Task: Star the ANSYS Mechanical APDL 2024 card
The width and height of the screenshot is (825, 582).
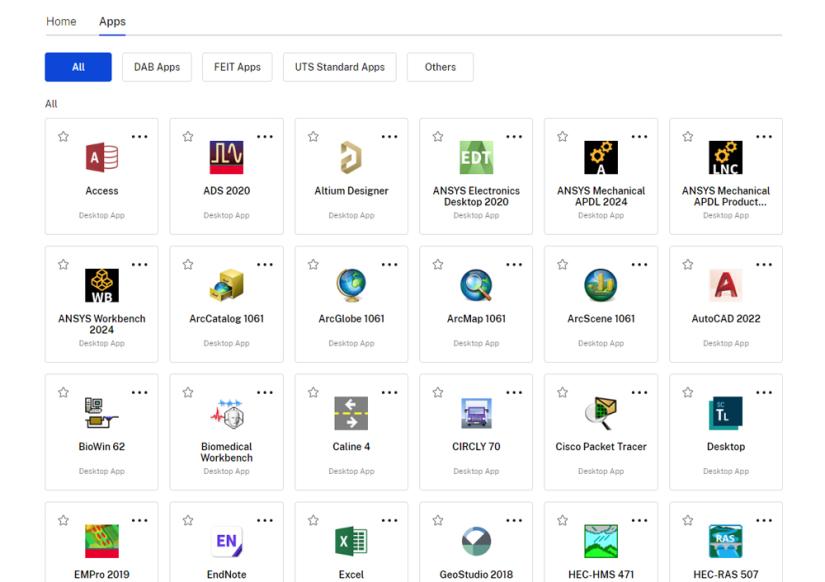Action: [562, 136]
